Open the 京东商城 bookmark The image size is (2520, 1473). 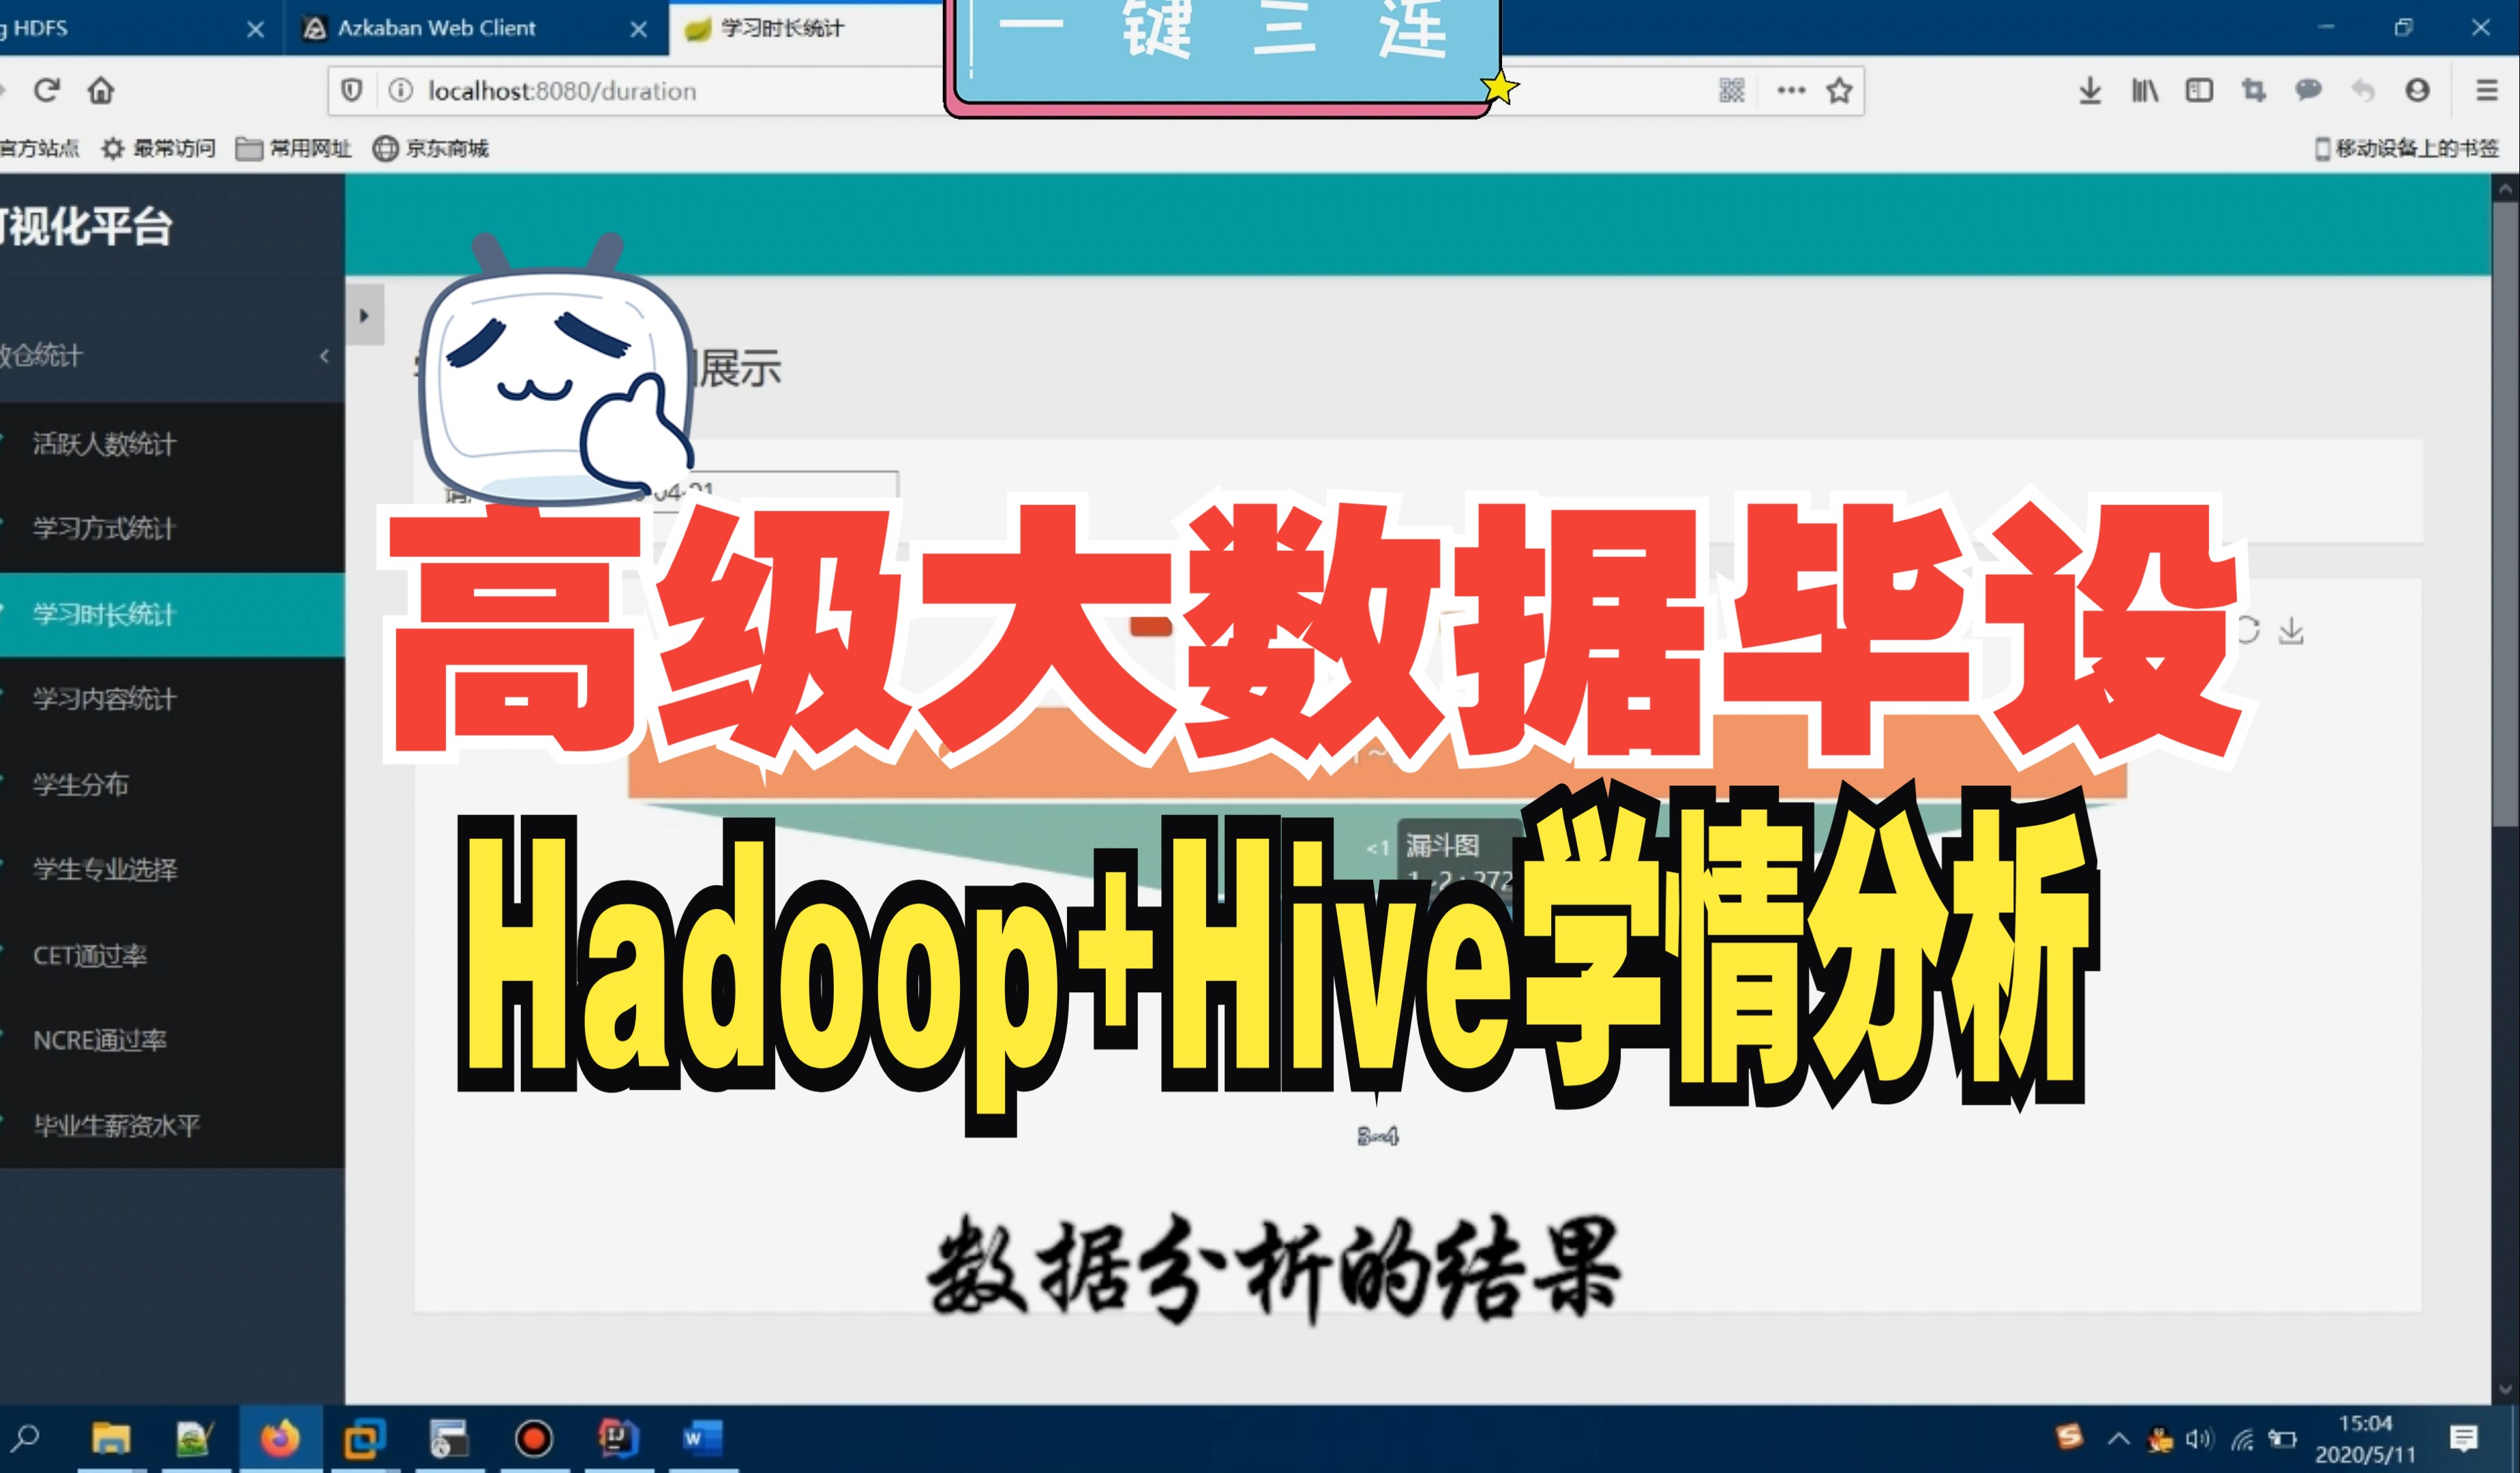click(x=430, y=149)
